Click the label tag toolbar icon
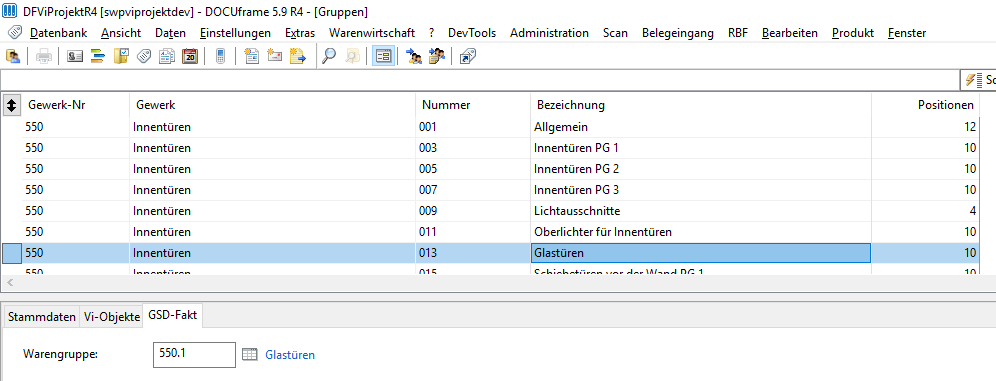The width and height of the screenshot is (996, 381). pos(144,57)
